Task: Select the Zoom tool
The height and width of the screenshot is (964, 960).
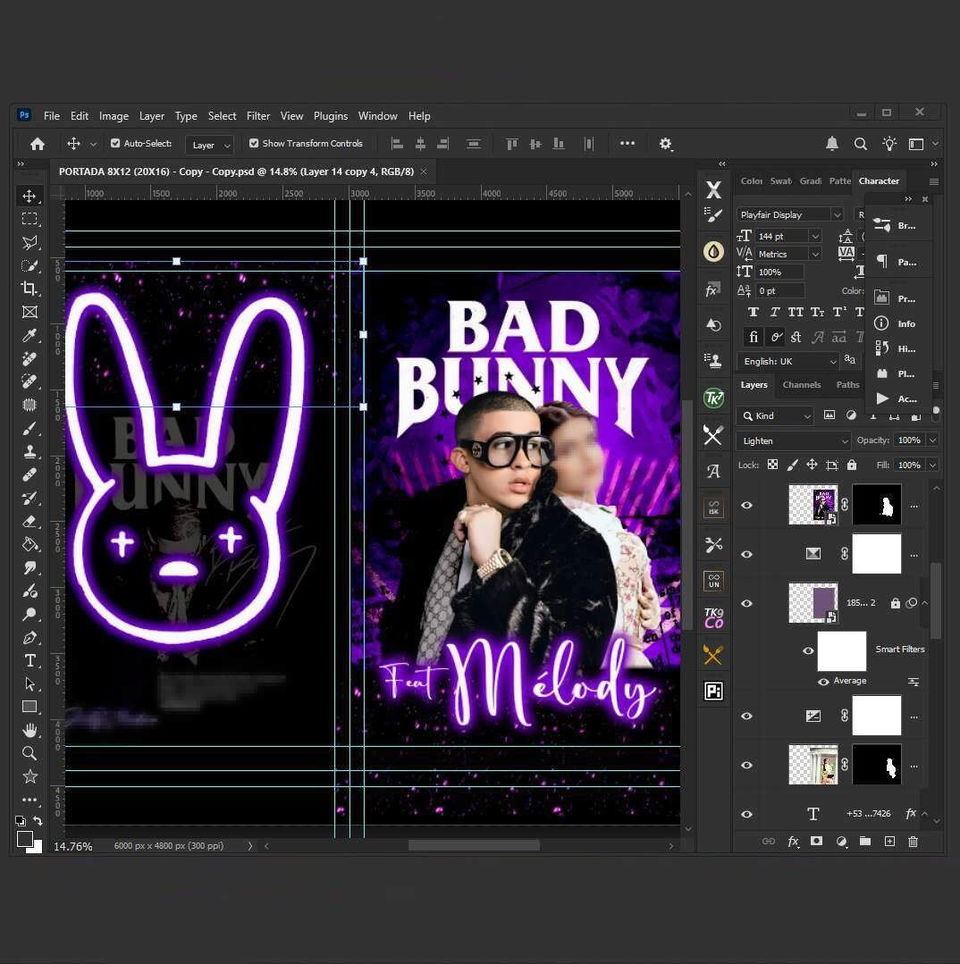Action: [x=29, y=754]
